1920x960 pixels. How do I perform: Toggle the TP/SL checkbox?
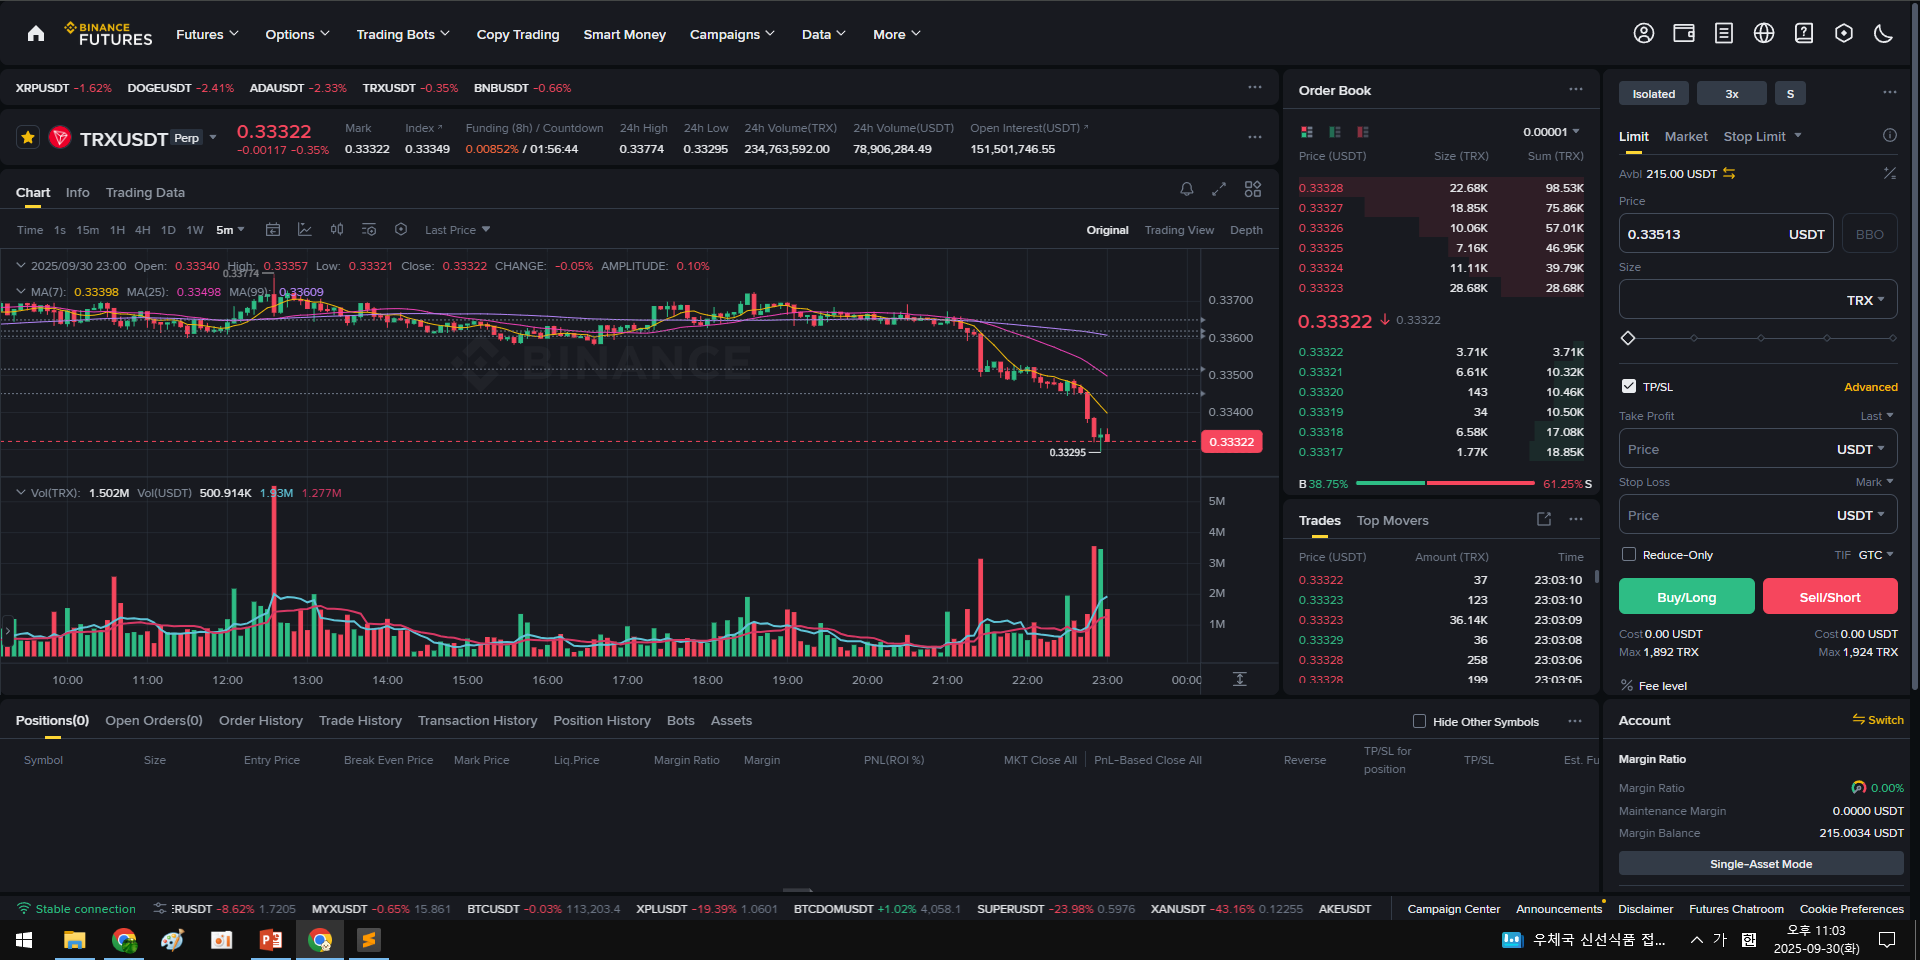pyautogui.click(x=1629, y=386)
